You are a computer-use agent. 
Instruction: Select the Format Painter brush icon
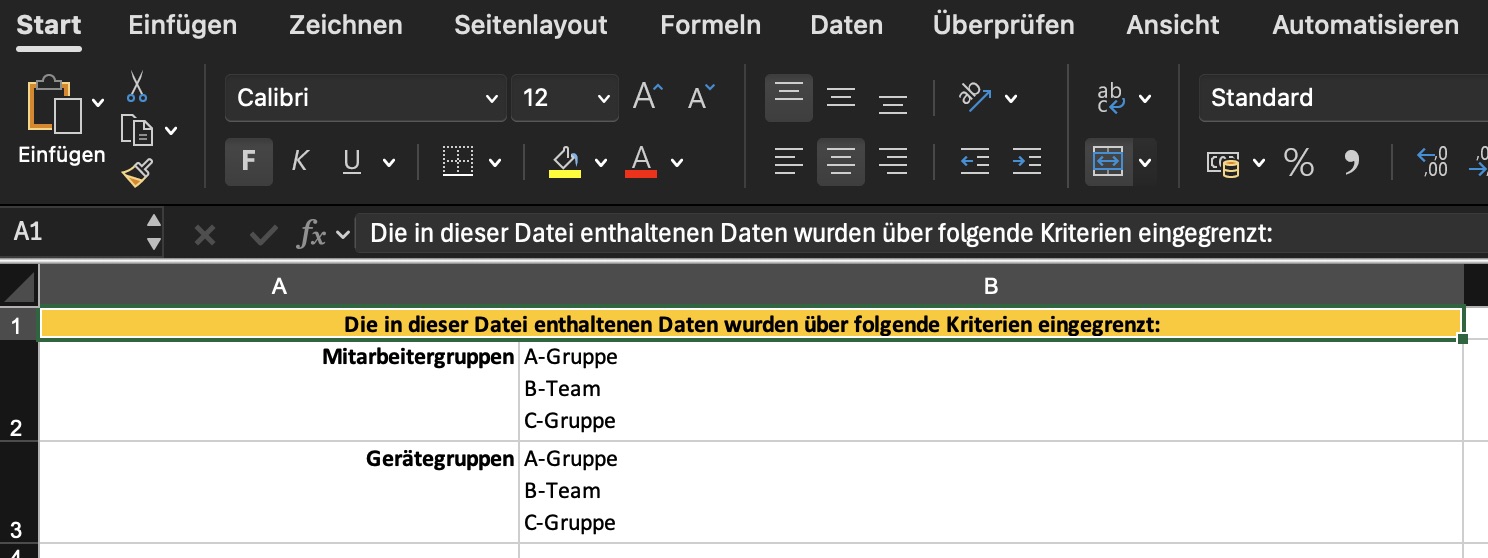pyautogui.click(x=137, y=173)
